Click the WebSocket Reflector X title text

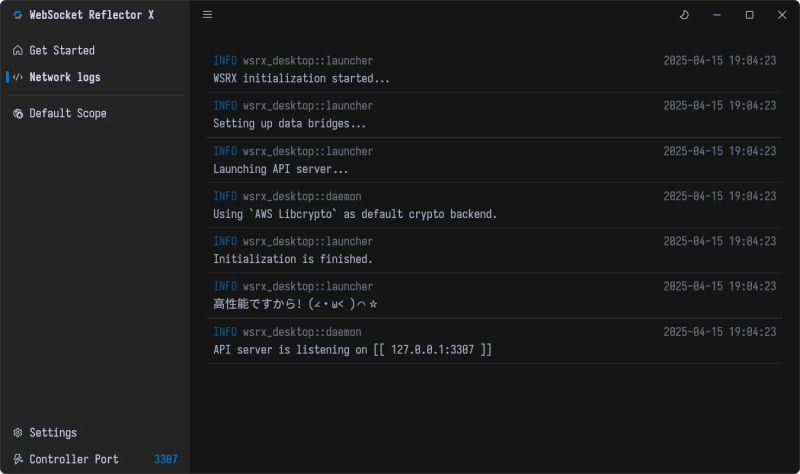point(91,15)
